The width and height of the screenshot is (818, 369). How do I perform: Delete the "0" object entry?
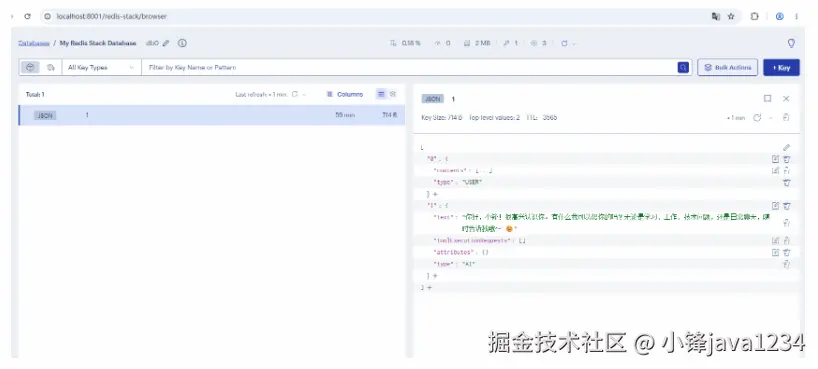tap(787, 159)
